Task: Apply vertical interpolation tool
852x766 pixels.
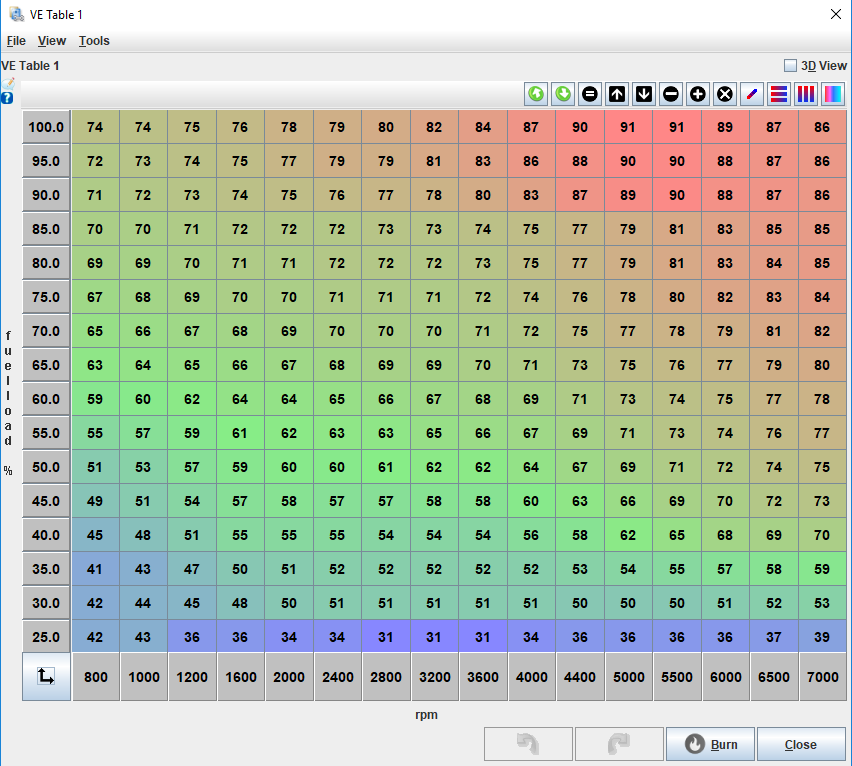Action: [x=805, y=93]
